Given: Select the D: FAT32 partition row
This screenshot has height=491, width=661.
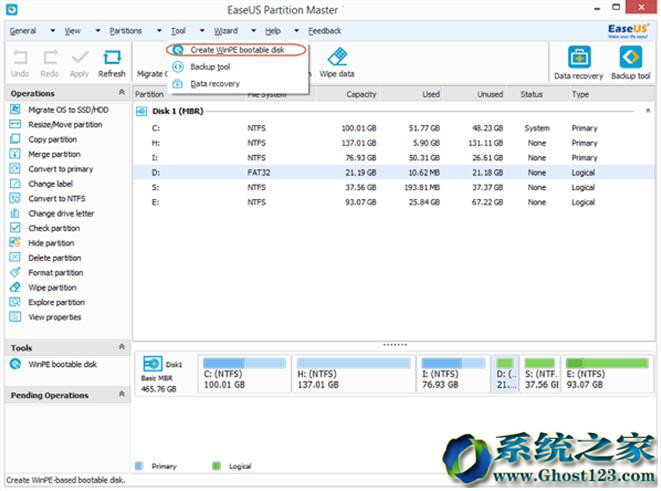Looking at the screenshot, I should [394, 172].
